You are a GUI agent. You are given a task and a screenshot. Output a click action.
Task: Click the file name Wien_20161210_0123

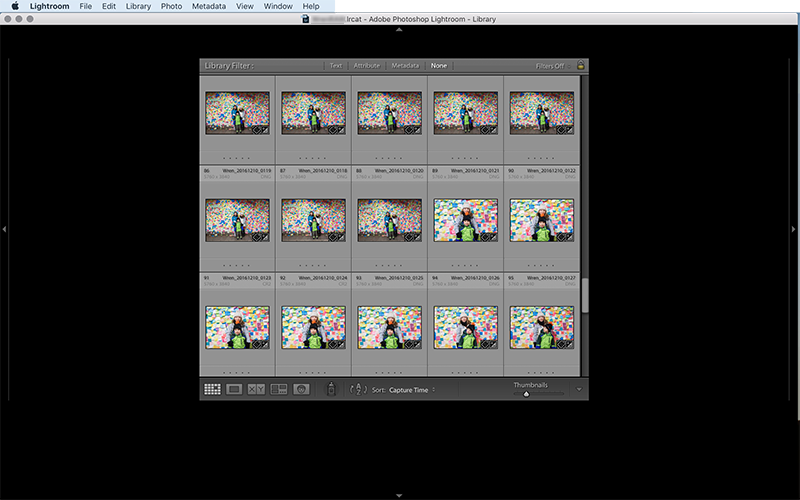(x=247, y=278)
